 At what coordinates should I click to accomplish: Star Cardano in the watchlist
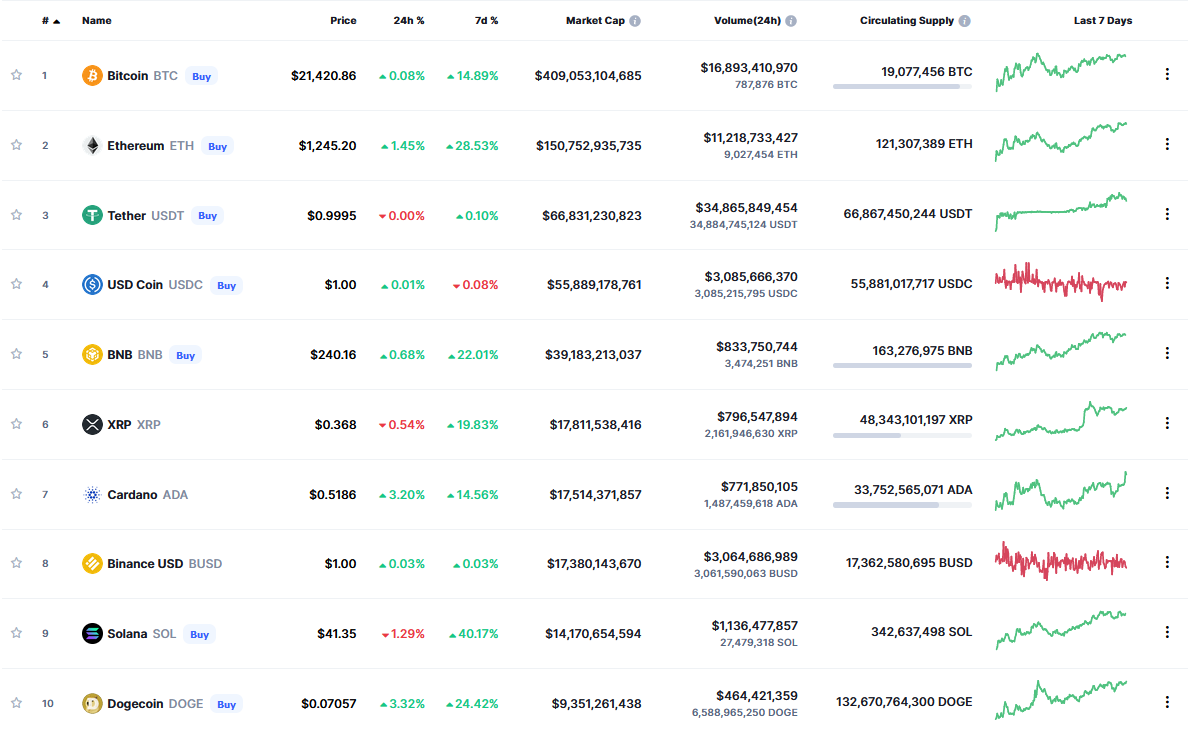tap(16, 494)
